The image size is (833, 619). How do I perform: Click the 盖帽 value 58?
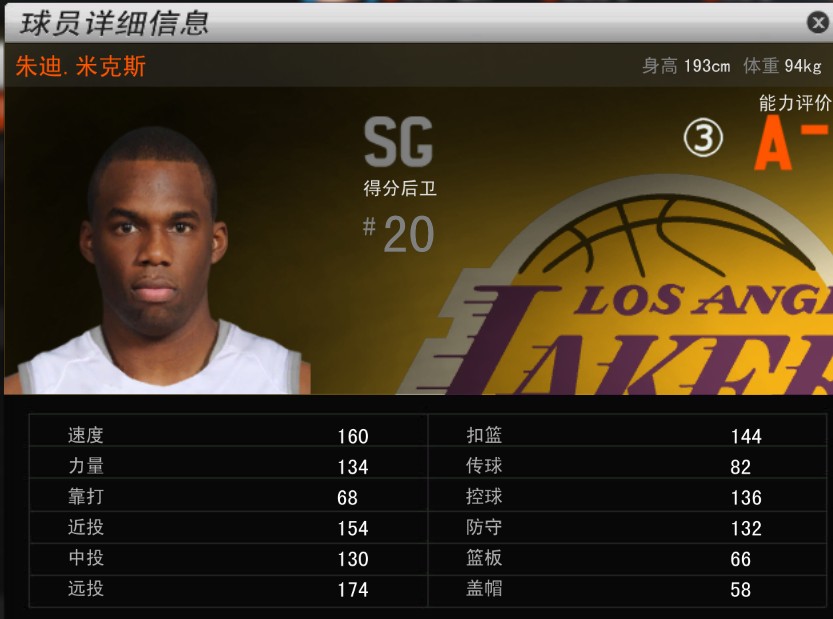740,590
